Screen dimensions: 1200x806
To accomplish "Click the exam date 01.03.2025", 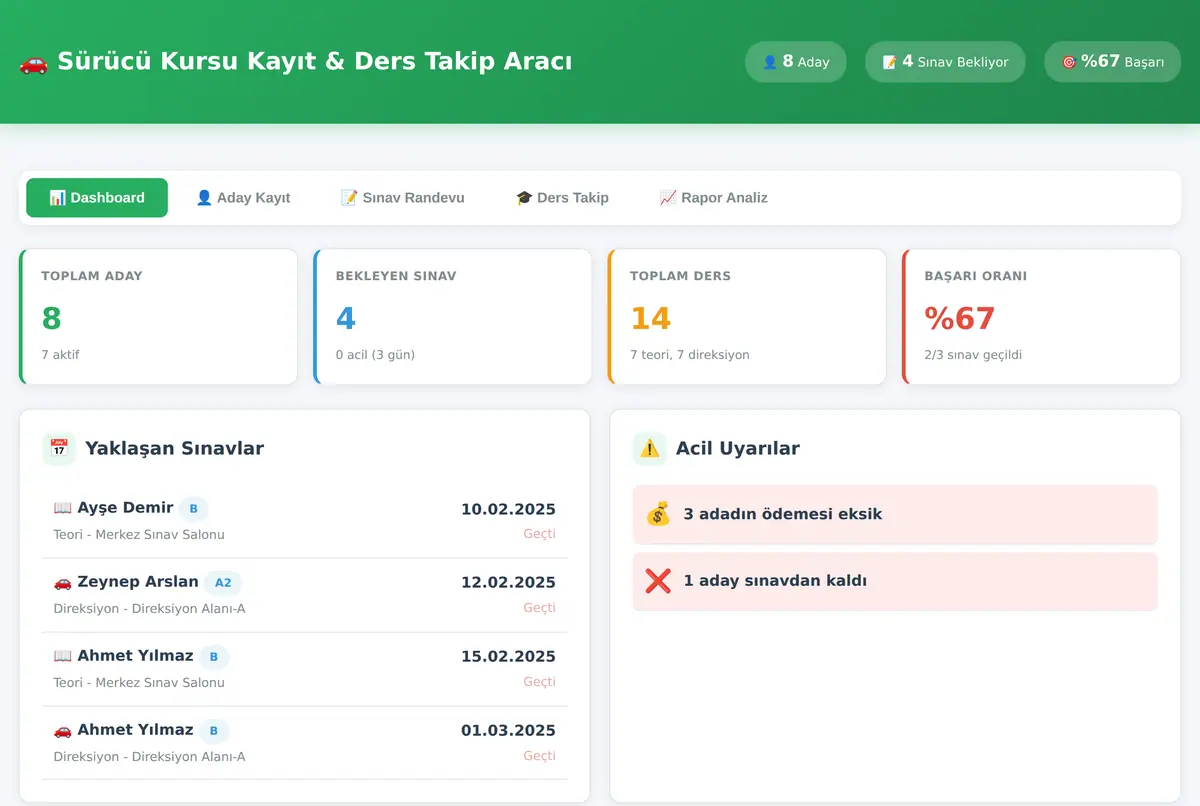I will 508,731.
